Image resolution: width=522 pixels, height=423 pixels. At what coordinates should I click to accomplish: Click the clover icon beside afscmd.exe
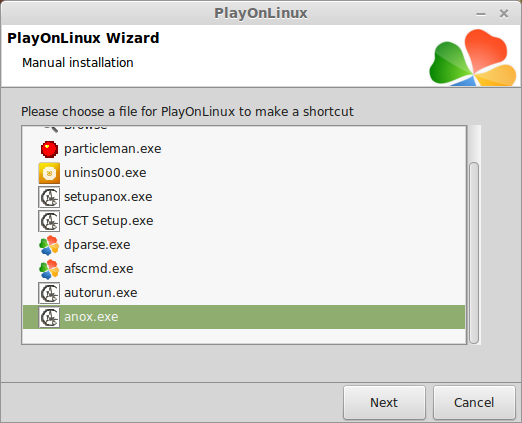49,269
